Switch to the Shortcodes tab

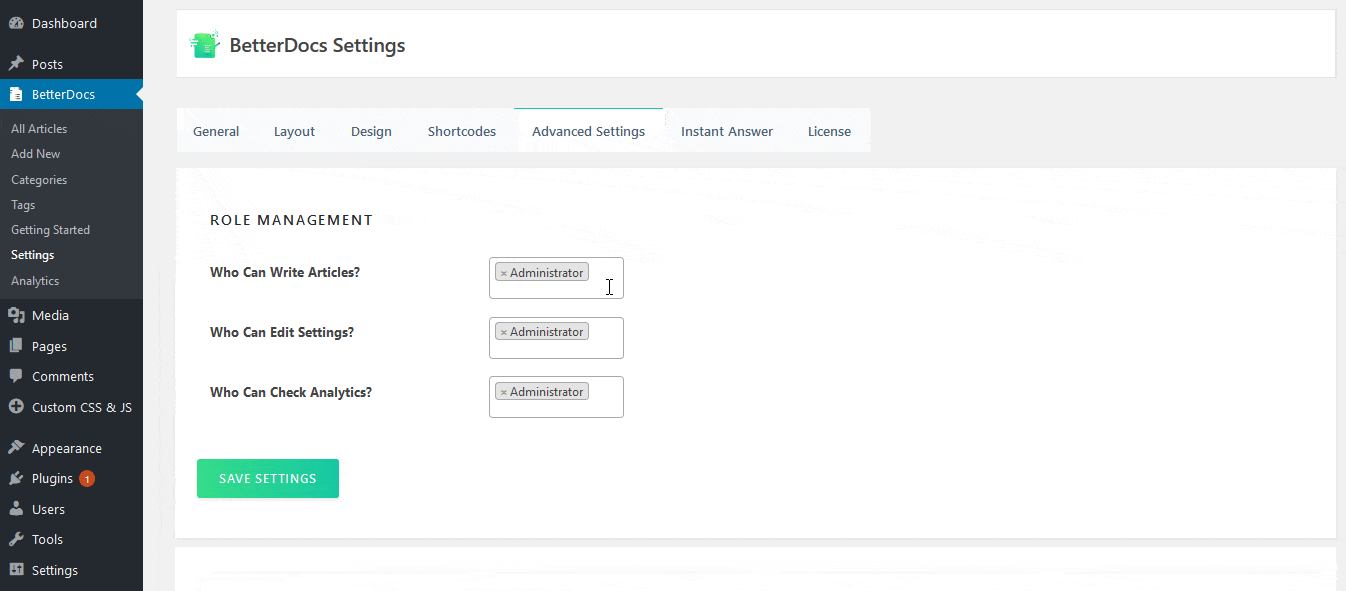tap(461, 131)
